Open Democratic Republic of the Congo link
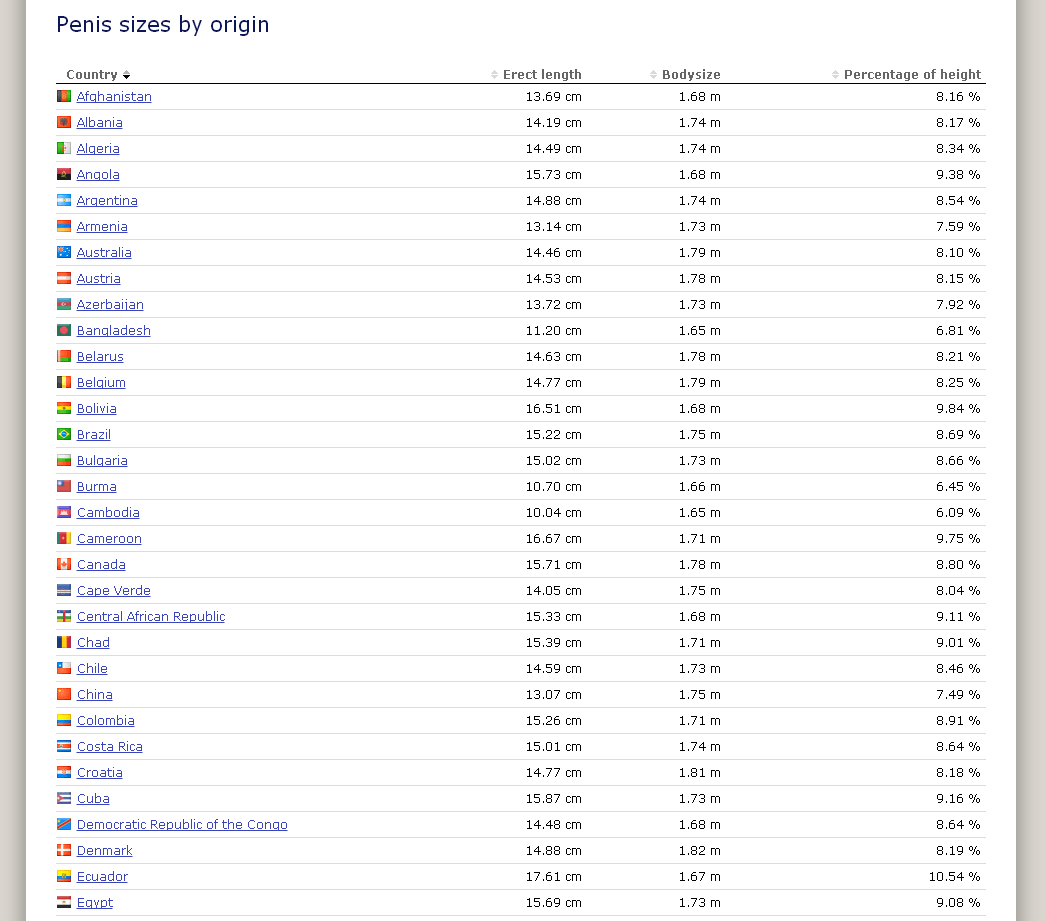The width and height of the screenshot is (1045, 921). 182,825
